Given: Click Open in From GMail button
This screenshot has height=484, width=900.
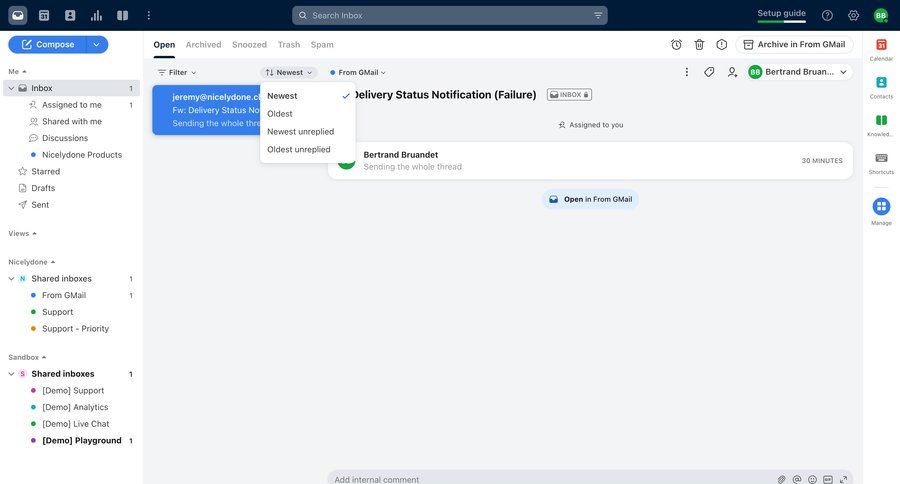Looking at the screenshot, I should 590,199.
